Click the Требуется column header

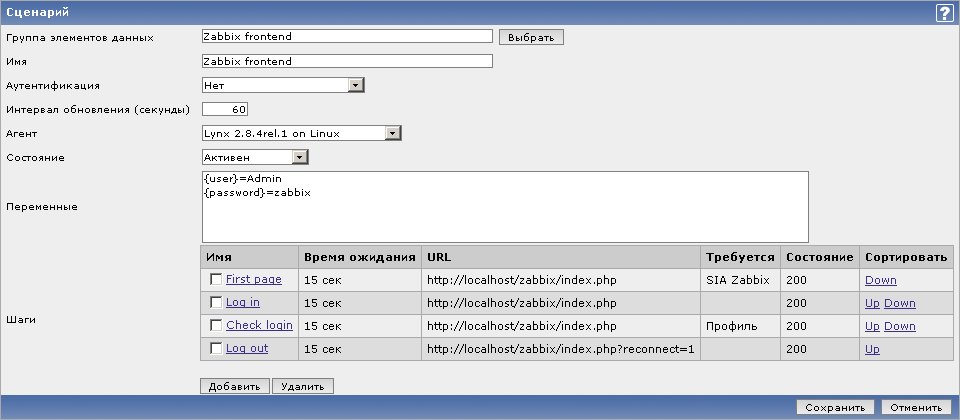[x=740, y=257]
